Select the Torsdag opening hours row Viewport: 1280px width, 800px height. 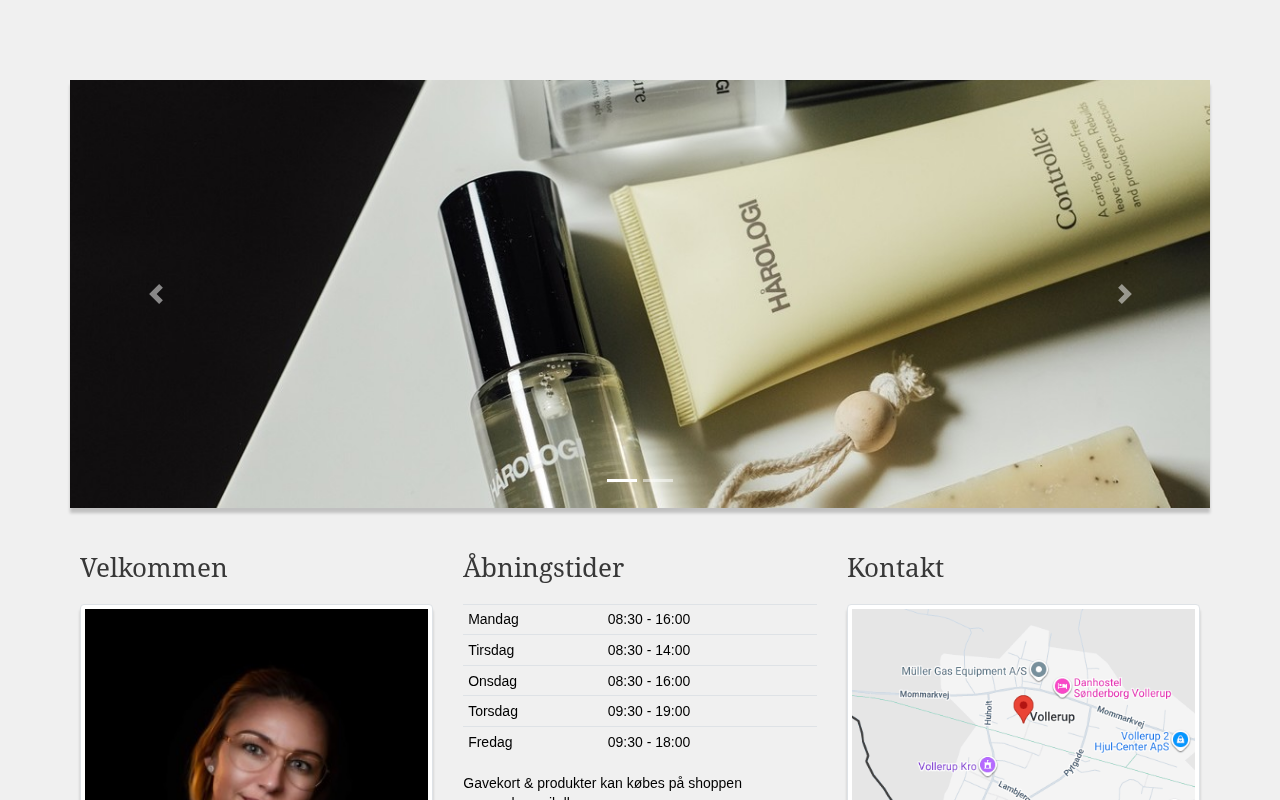(640, 711)
